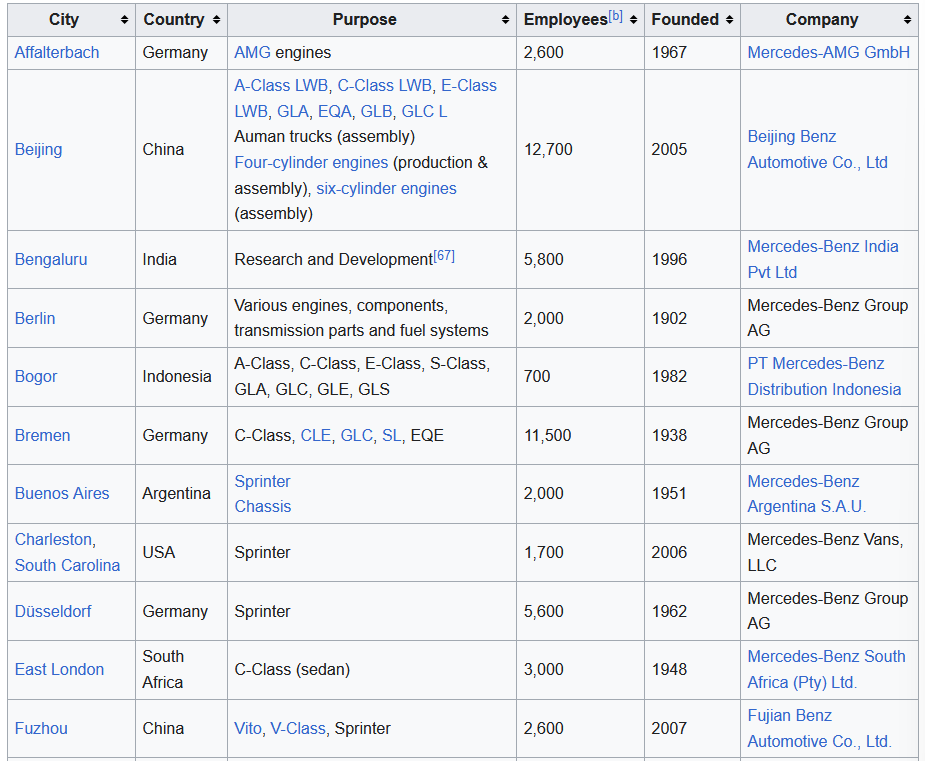Screen dimensions: 925x761
Task: Select the Indonesia country cell
Action: (x=182, y=377)
